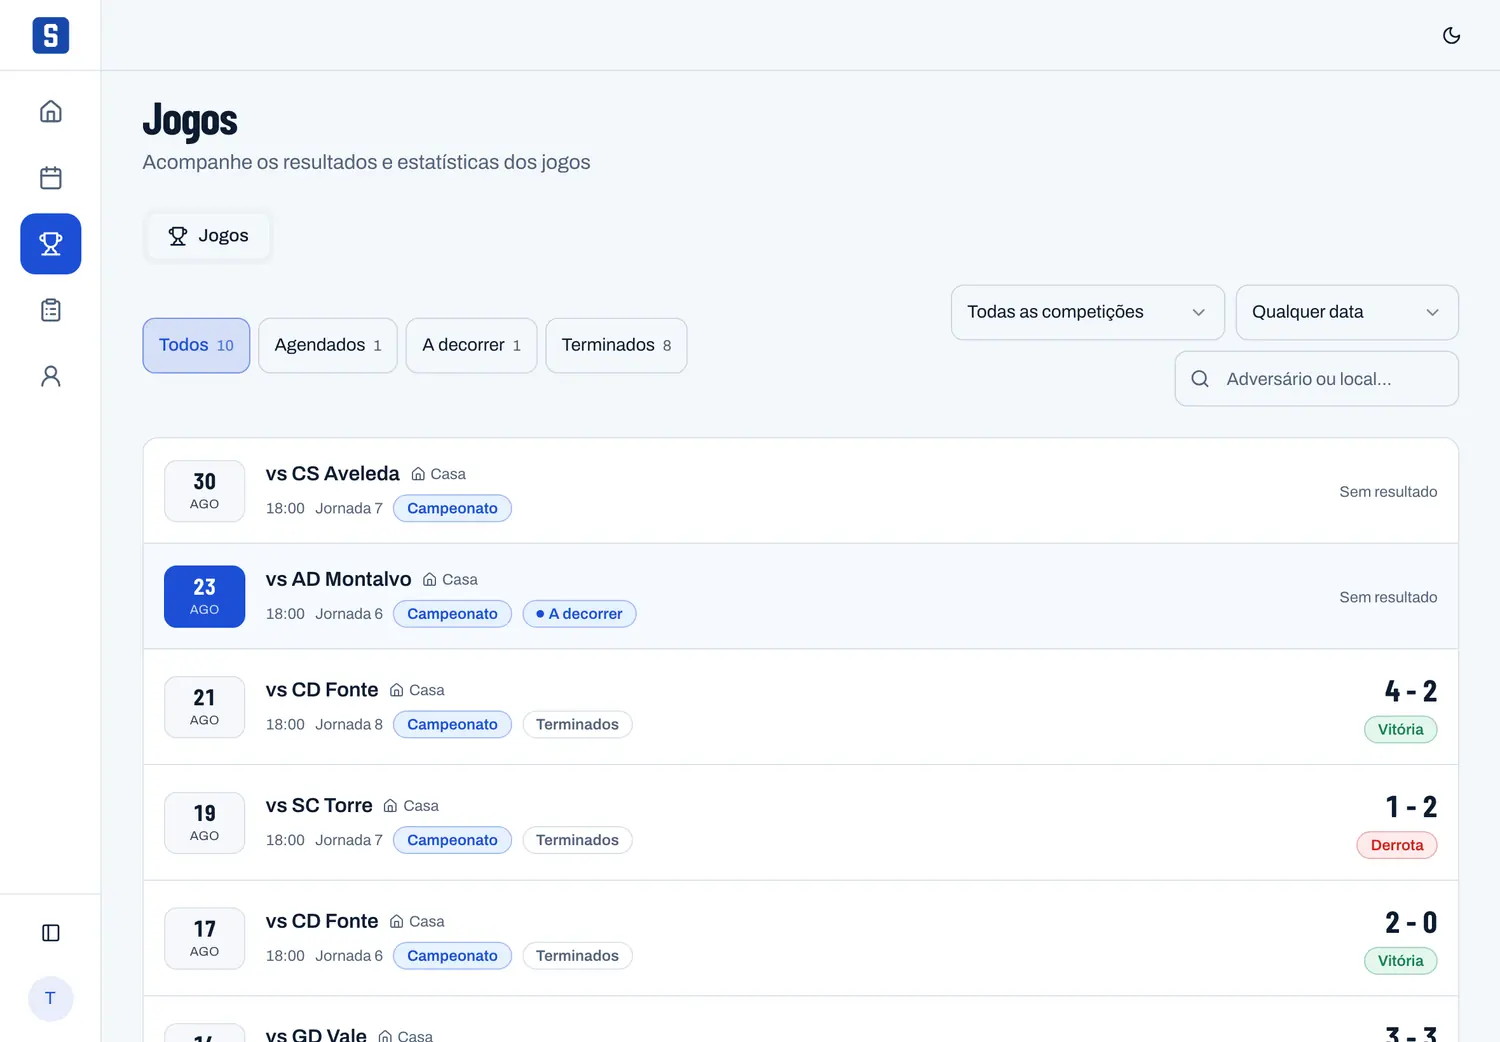The width and height of the screenshot is (1500, 1042).
Task: Focus the Adversário ou local search field
Action: (x=1317, y=379)
